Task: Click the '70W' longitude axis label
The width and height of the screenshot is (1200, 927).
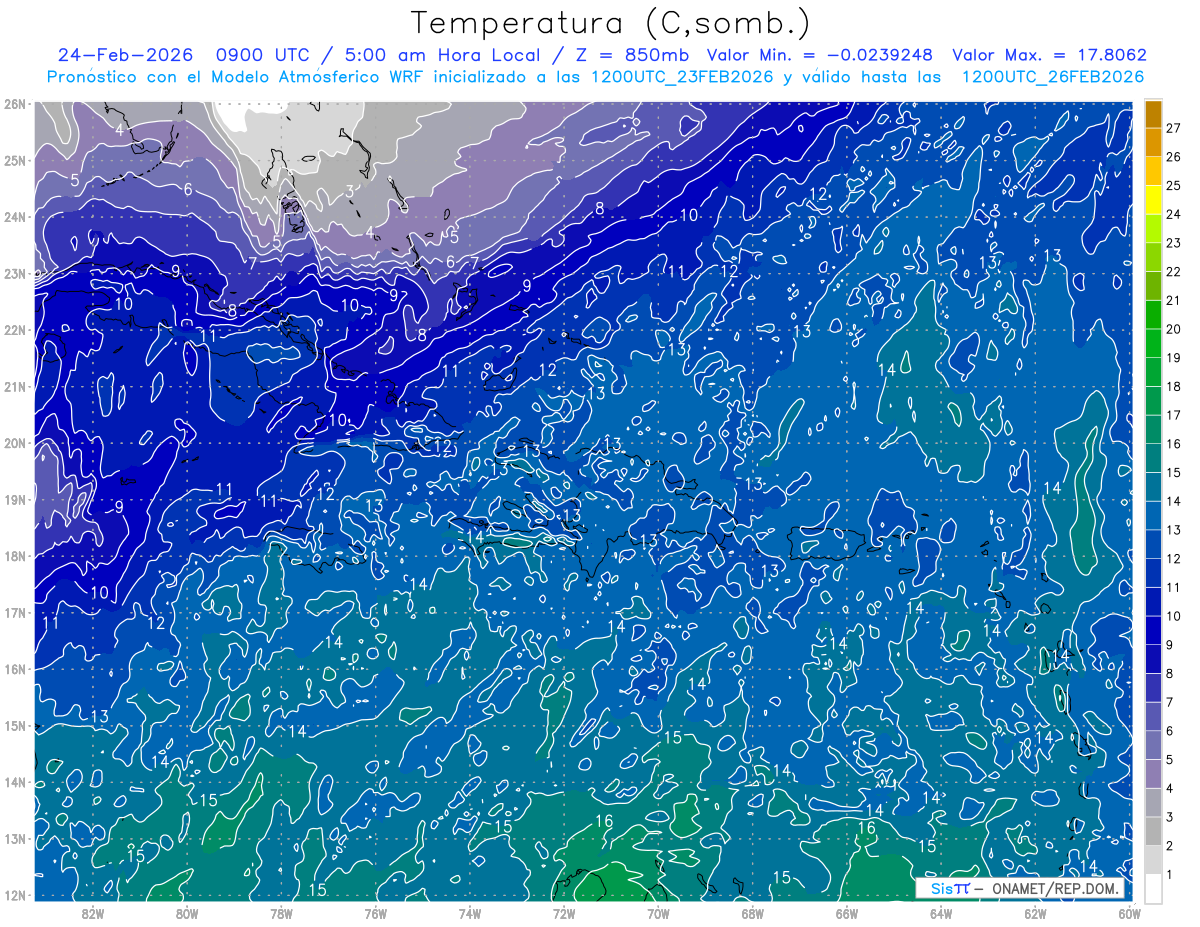Action: pyautogui.click(x=658, y=913)
